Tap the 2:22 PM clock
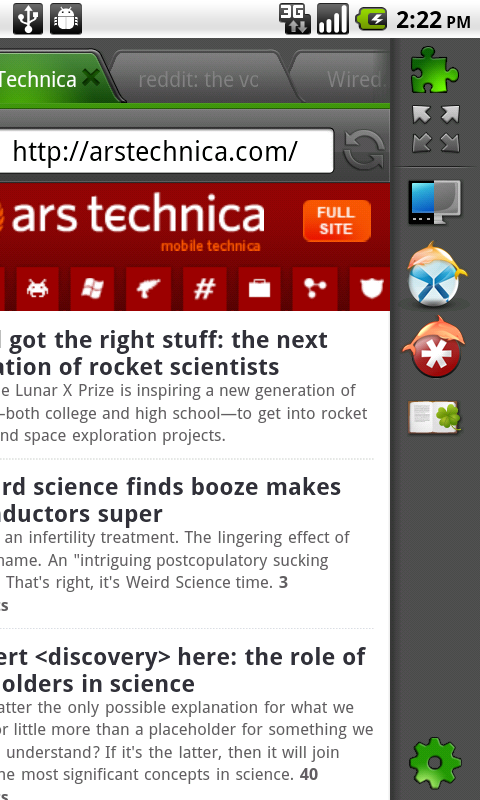480x800 pixels. pos(433,20)
